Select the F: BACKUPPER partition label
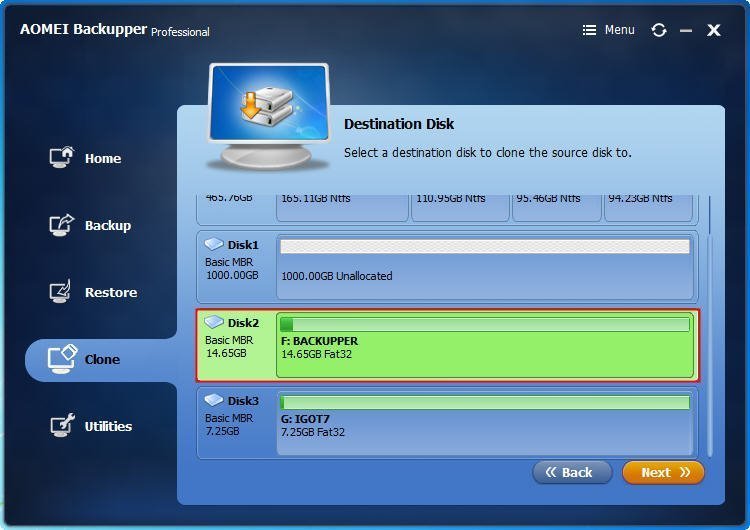Screen dimensions: 750x530 coord(320,341)
